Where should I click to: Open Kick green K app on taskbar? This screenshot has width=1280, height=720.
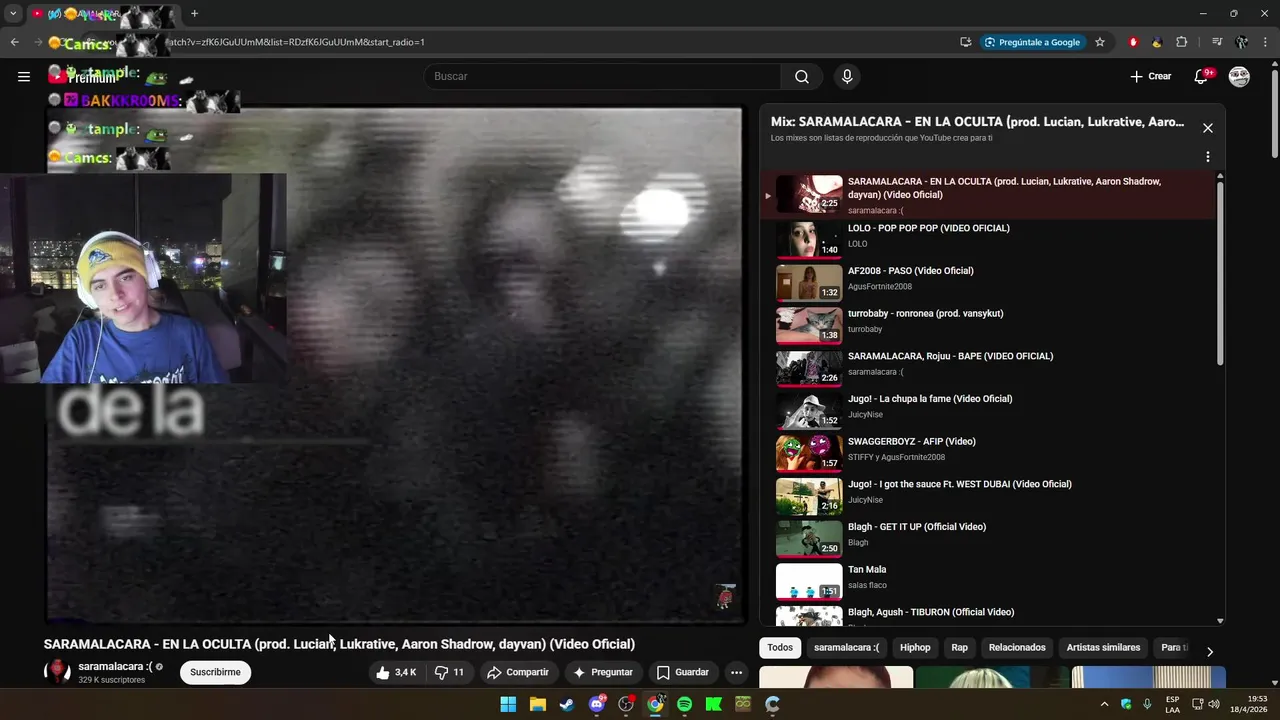pos(713,704)
